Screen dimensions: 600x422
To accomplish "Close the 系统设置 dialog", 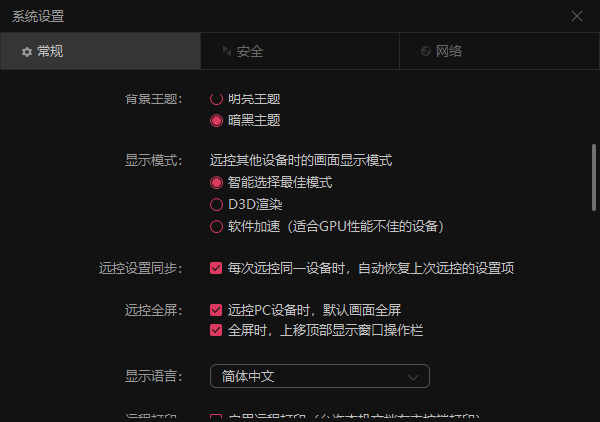I will tap(576, 16).
